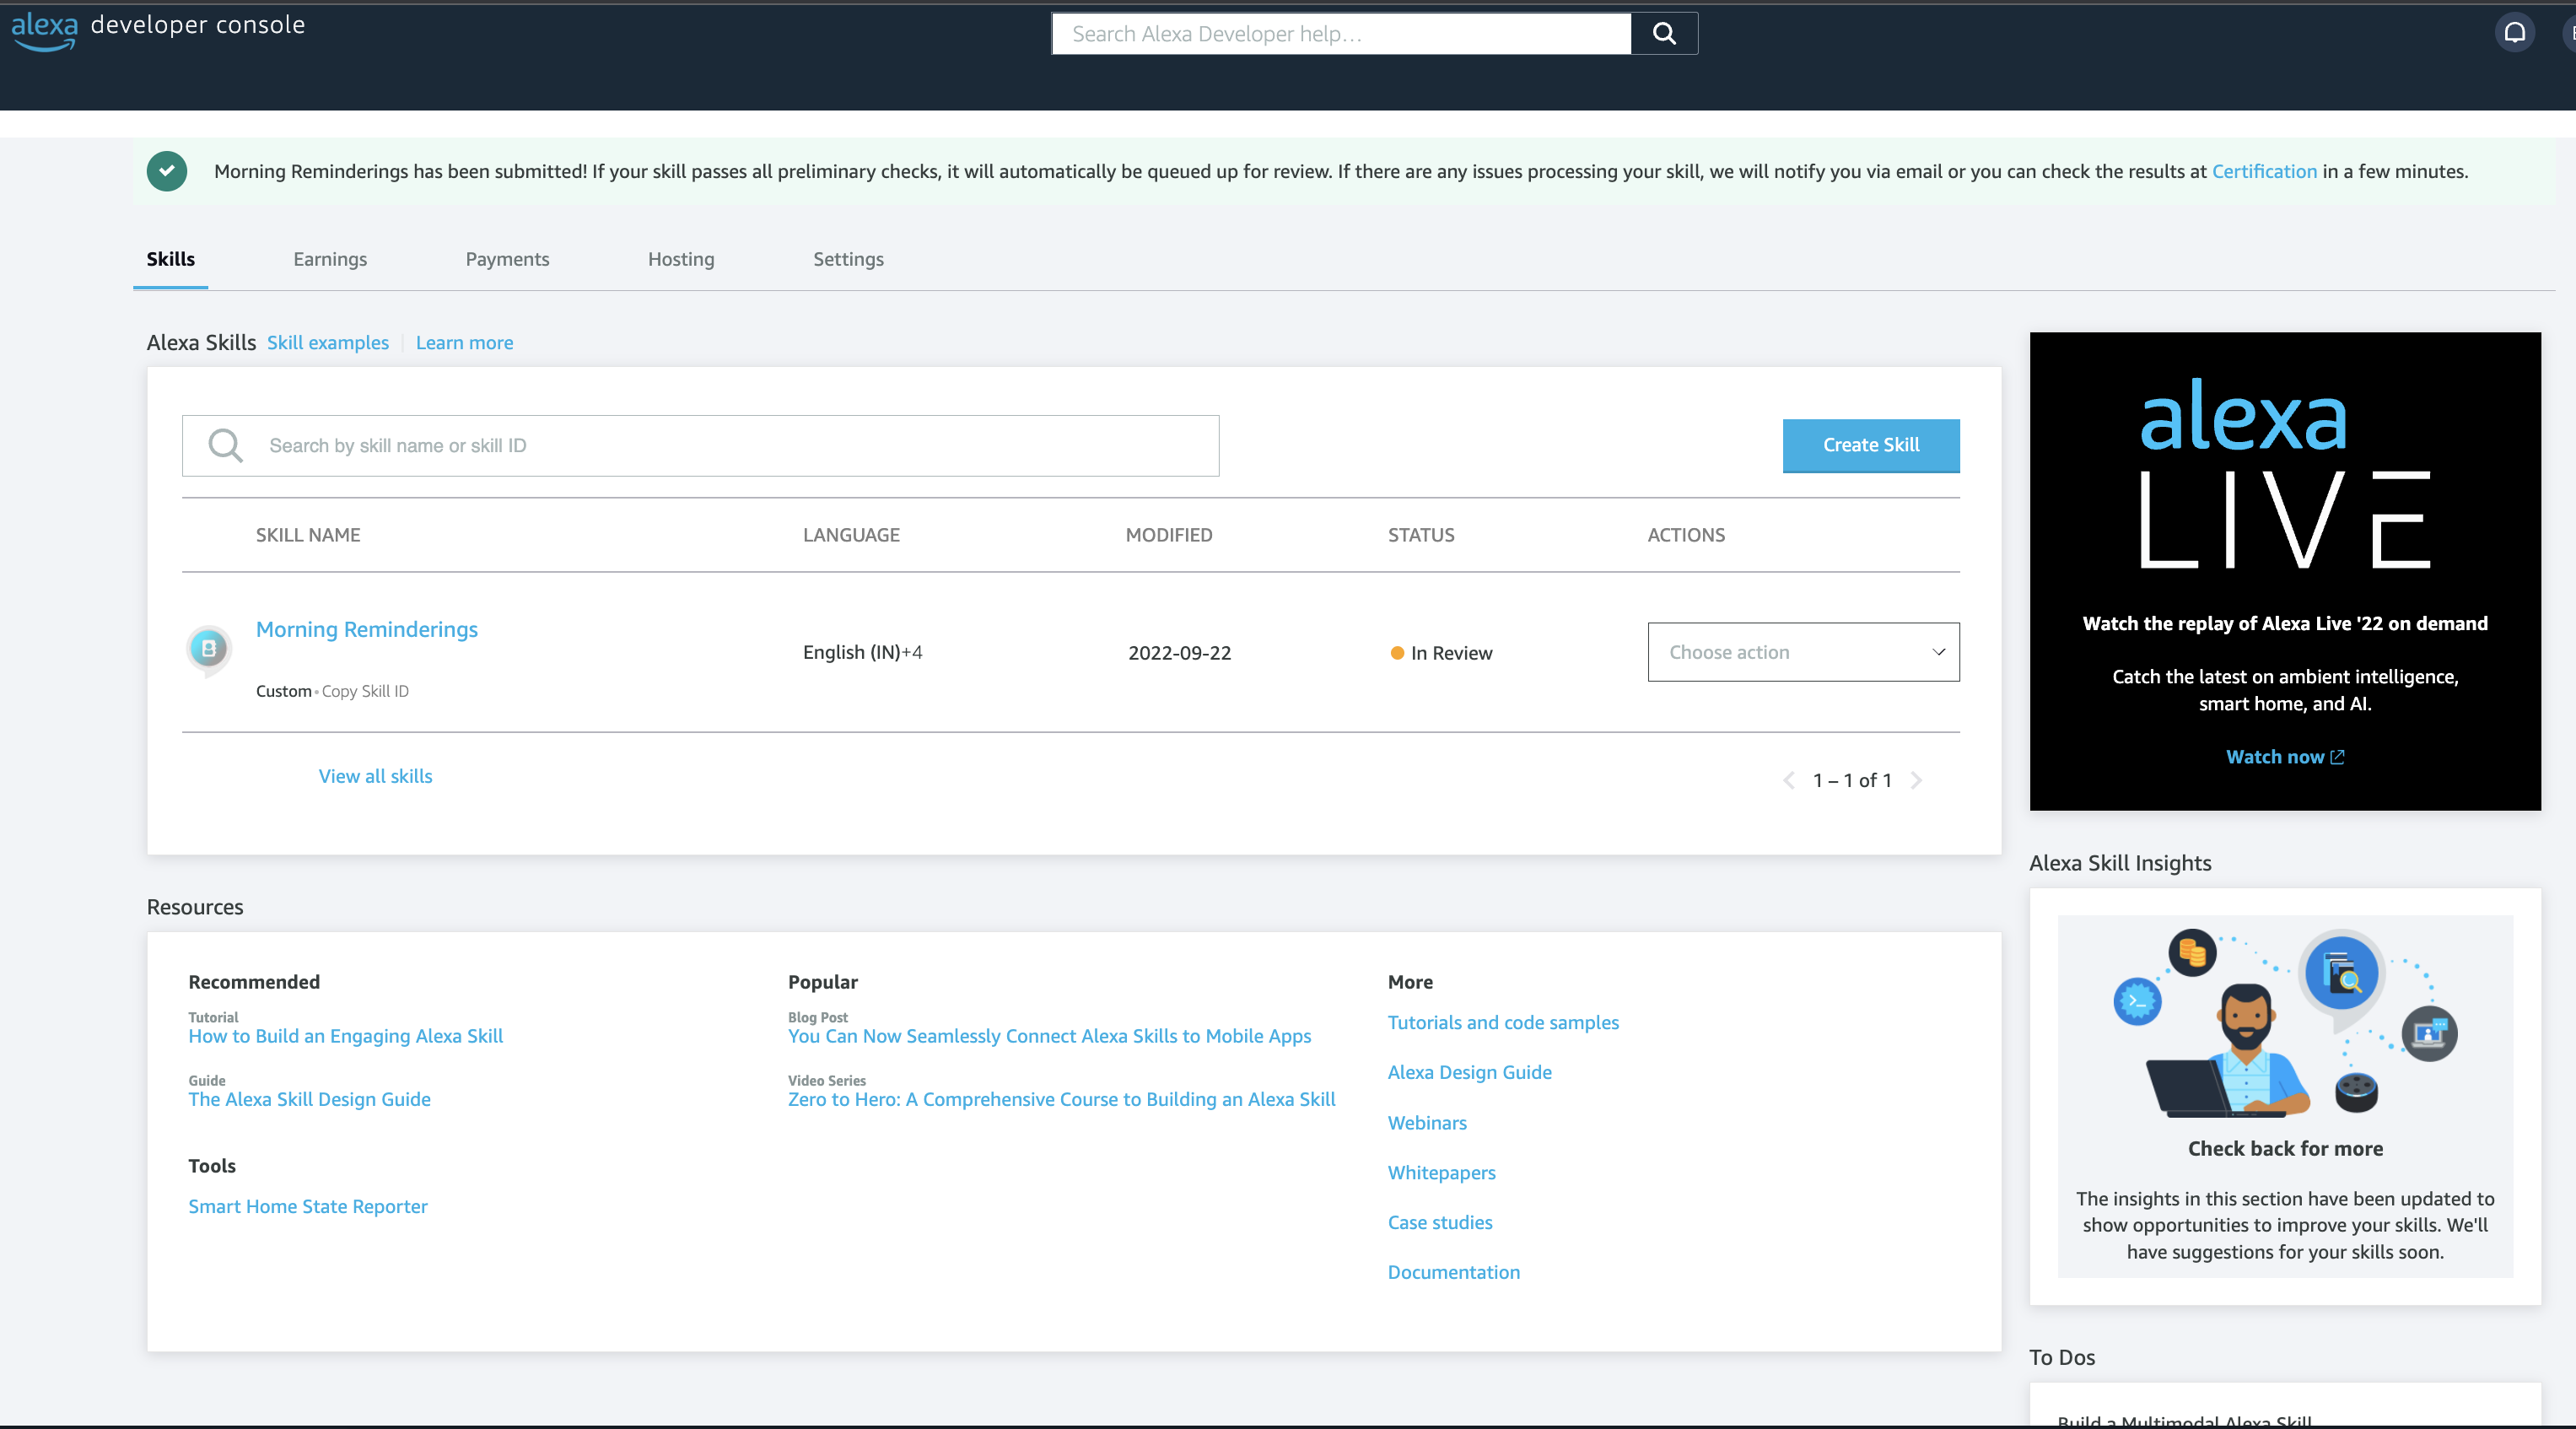This screenshot has width=2576, height=1429.
Task: Open the notifications bell icon
Action: click(2514, 34)
